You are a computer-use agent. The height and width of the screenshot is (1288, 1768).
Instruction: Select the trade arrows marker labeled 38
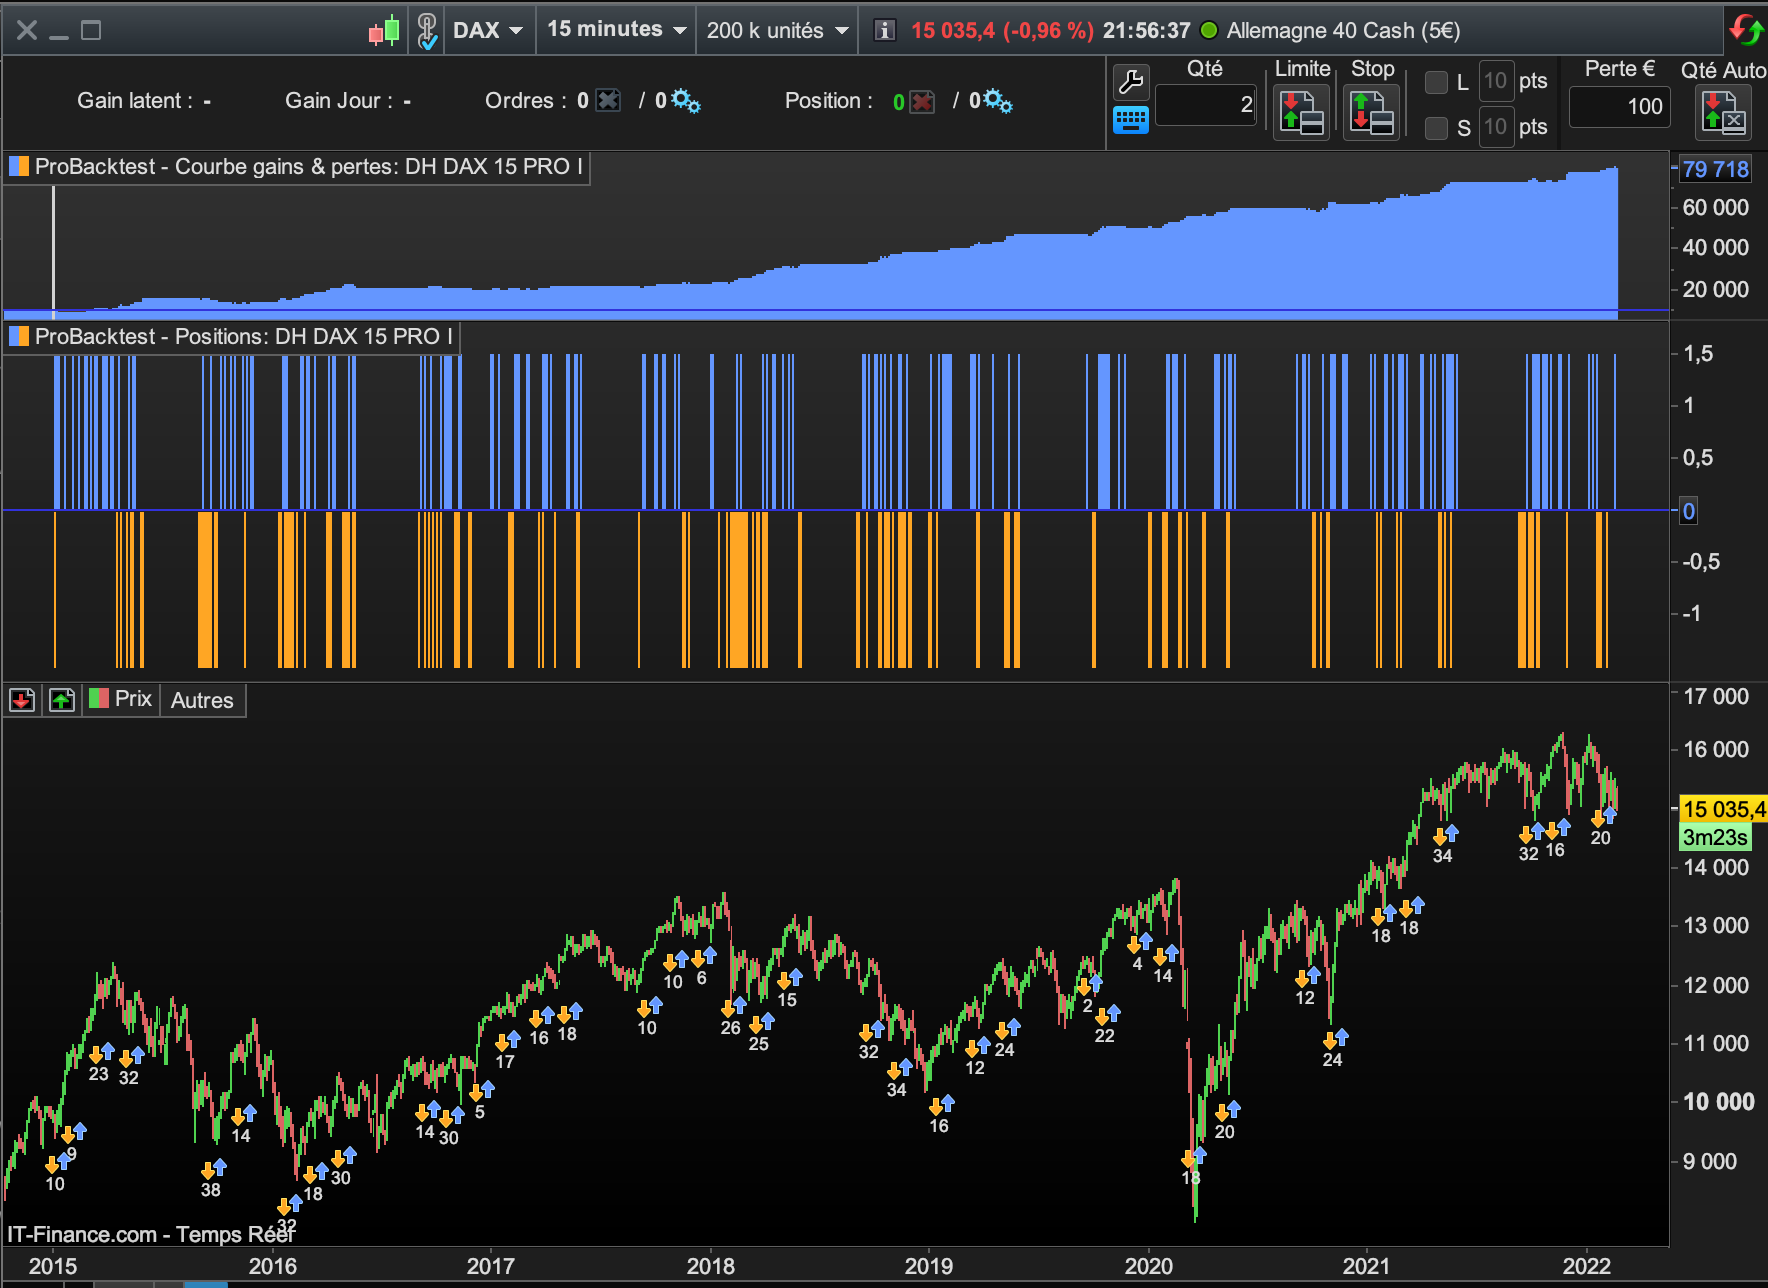(213, 1168)
